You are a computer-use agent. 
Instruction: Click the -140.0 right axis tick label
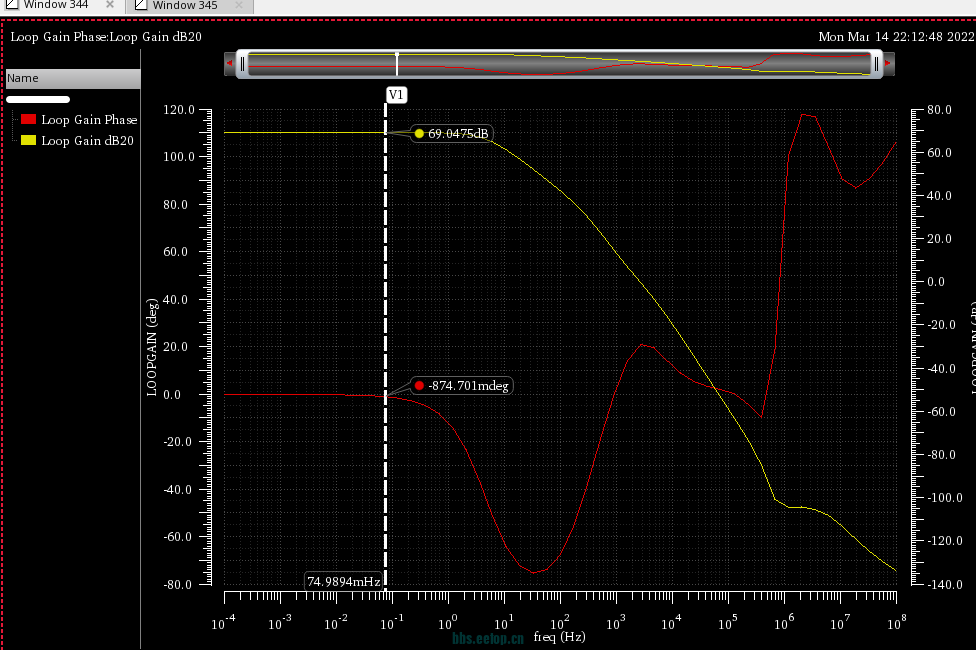[x=944, y=585]
